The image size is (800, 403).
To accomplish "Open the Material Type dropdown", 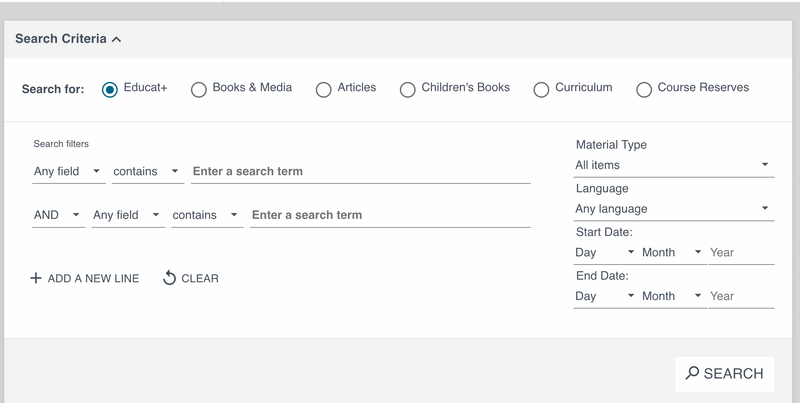I will point(673,165).
